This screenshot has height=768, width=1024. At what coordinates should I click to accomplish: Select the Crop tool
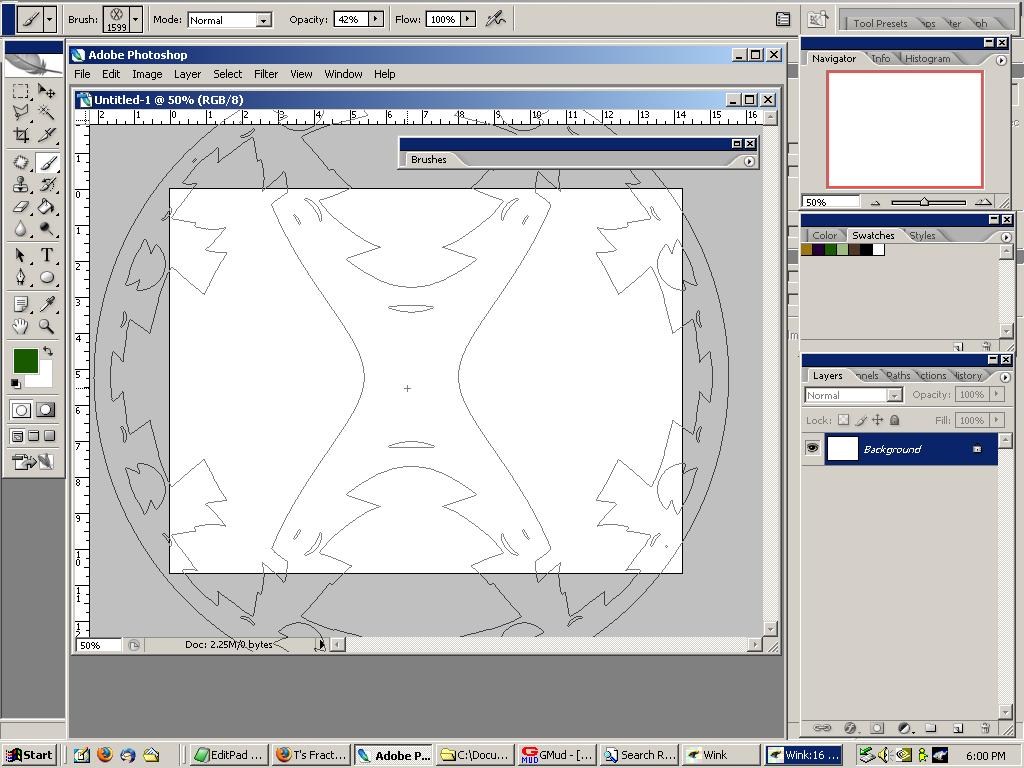(x=20, y=136)
